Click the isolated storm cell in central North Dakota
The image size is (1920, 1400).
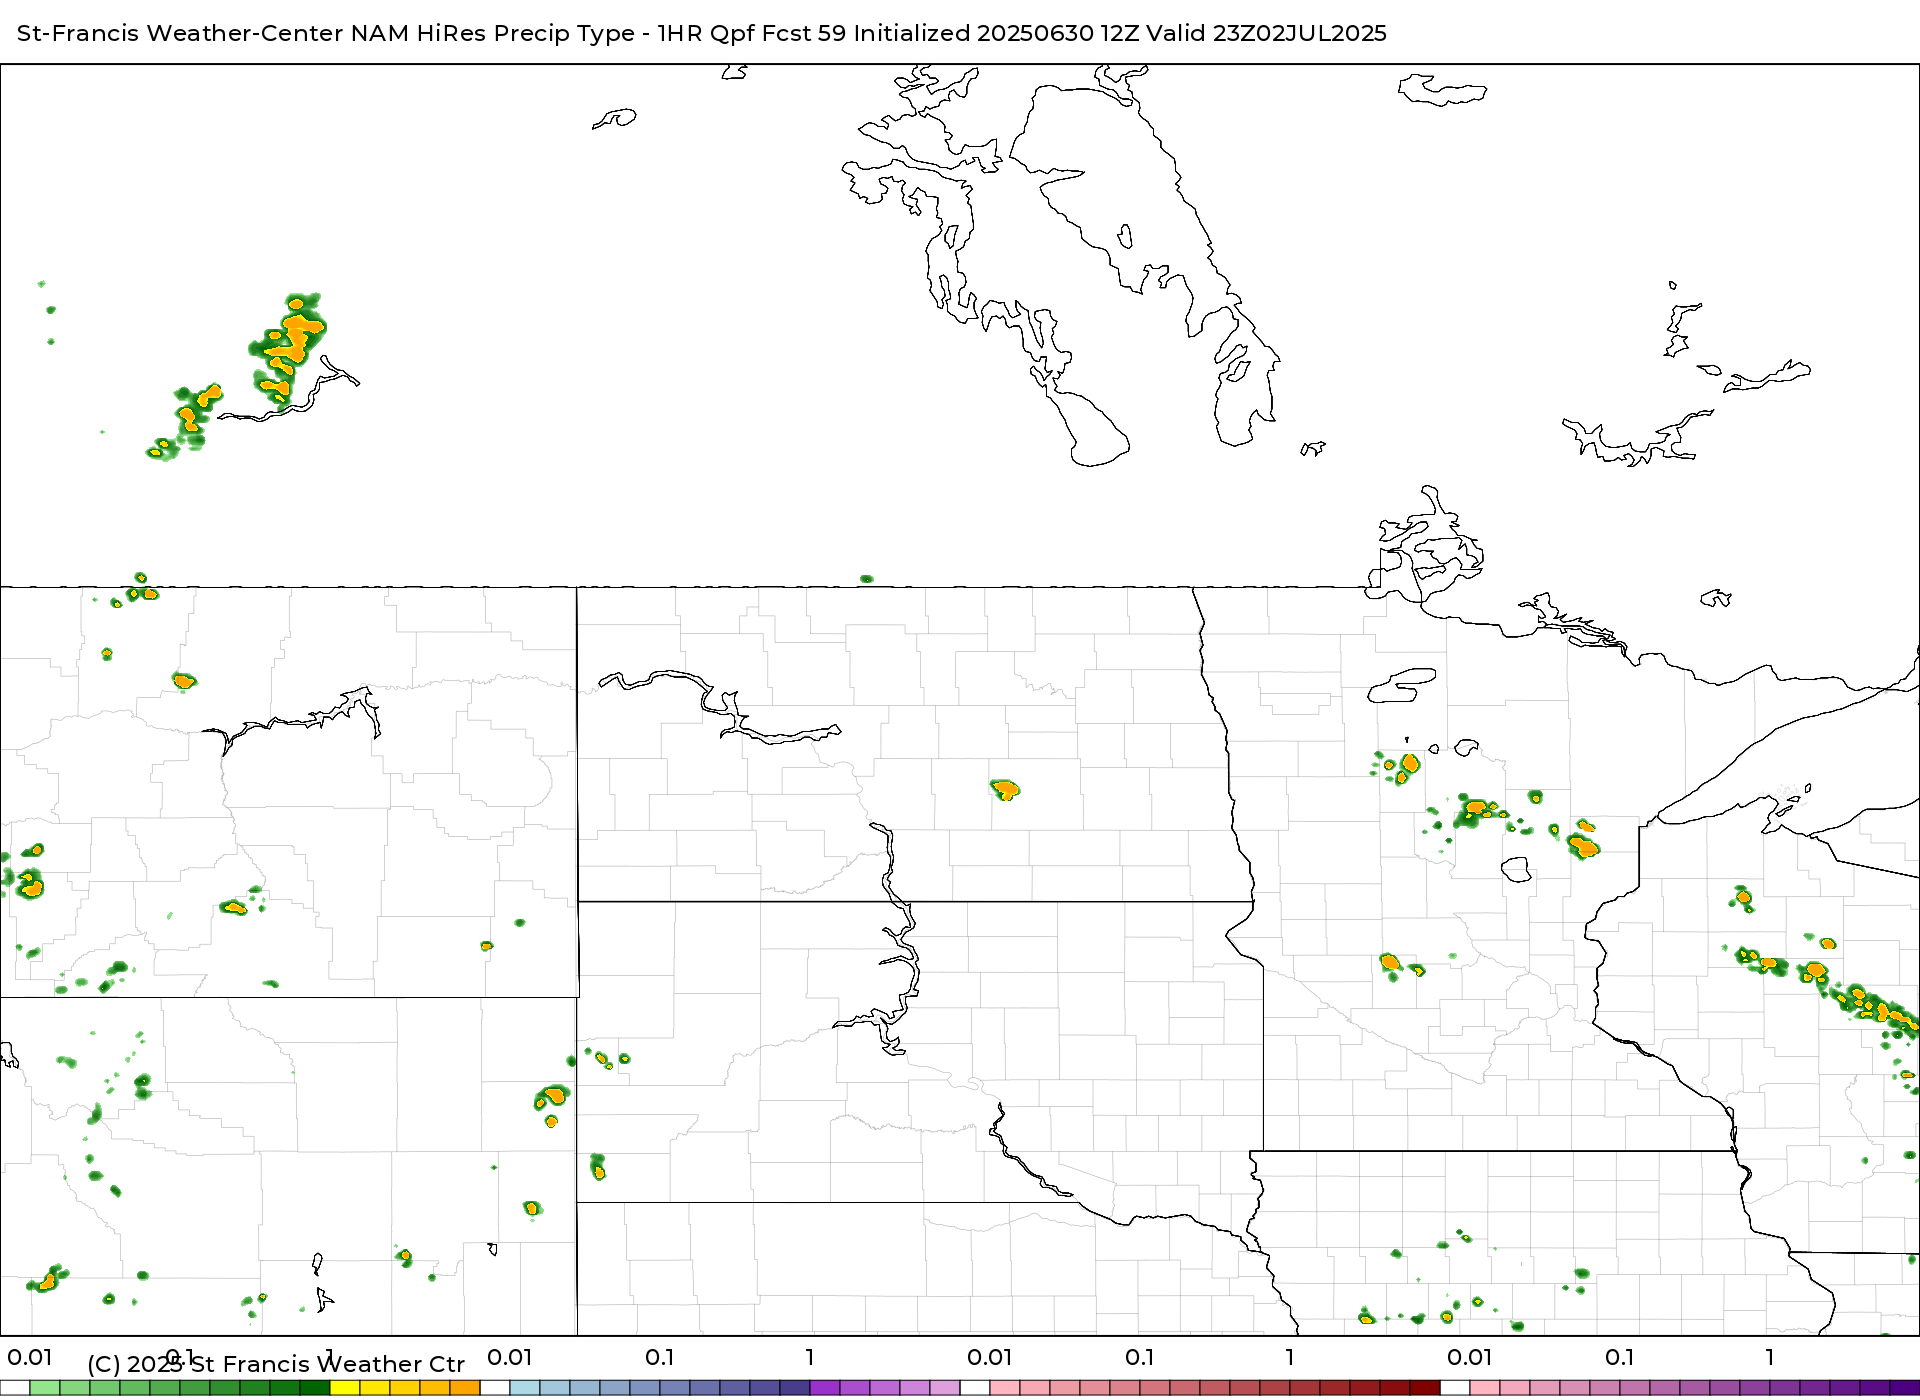[1005, 790]
